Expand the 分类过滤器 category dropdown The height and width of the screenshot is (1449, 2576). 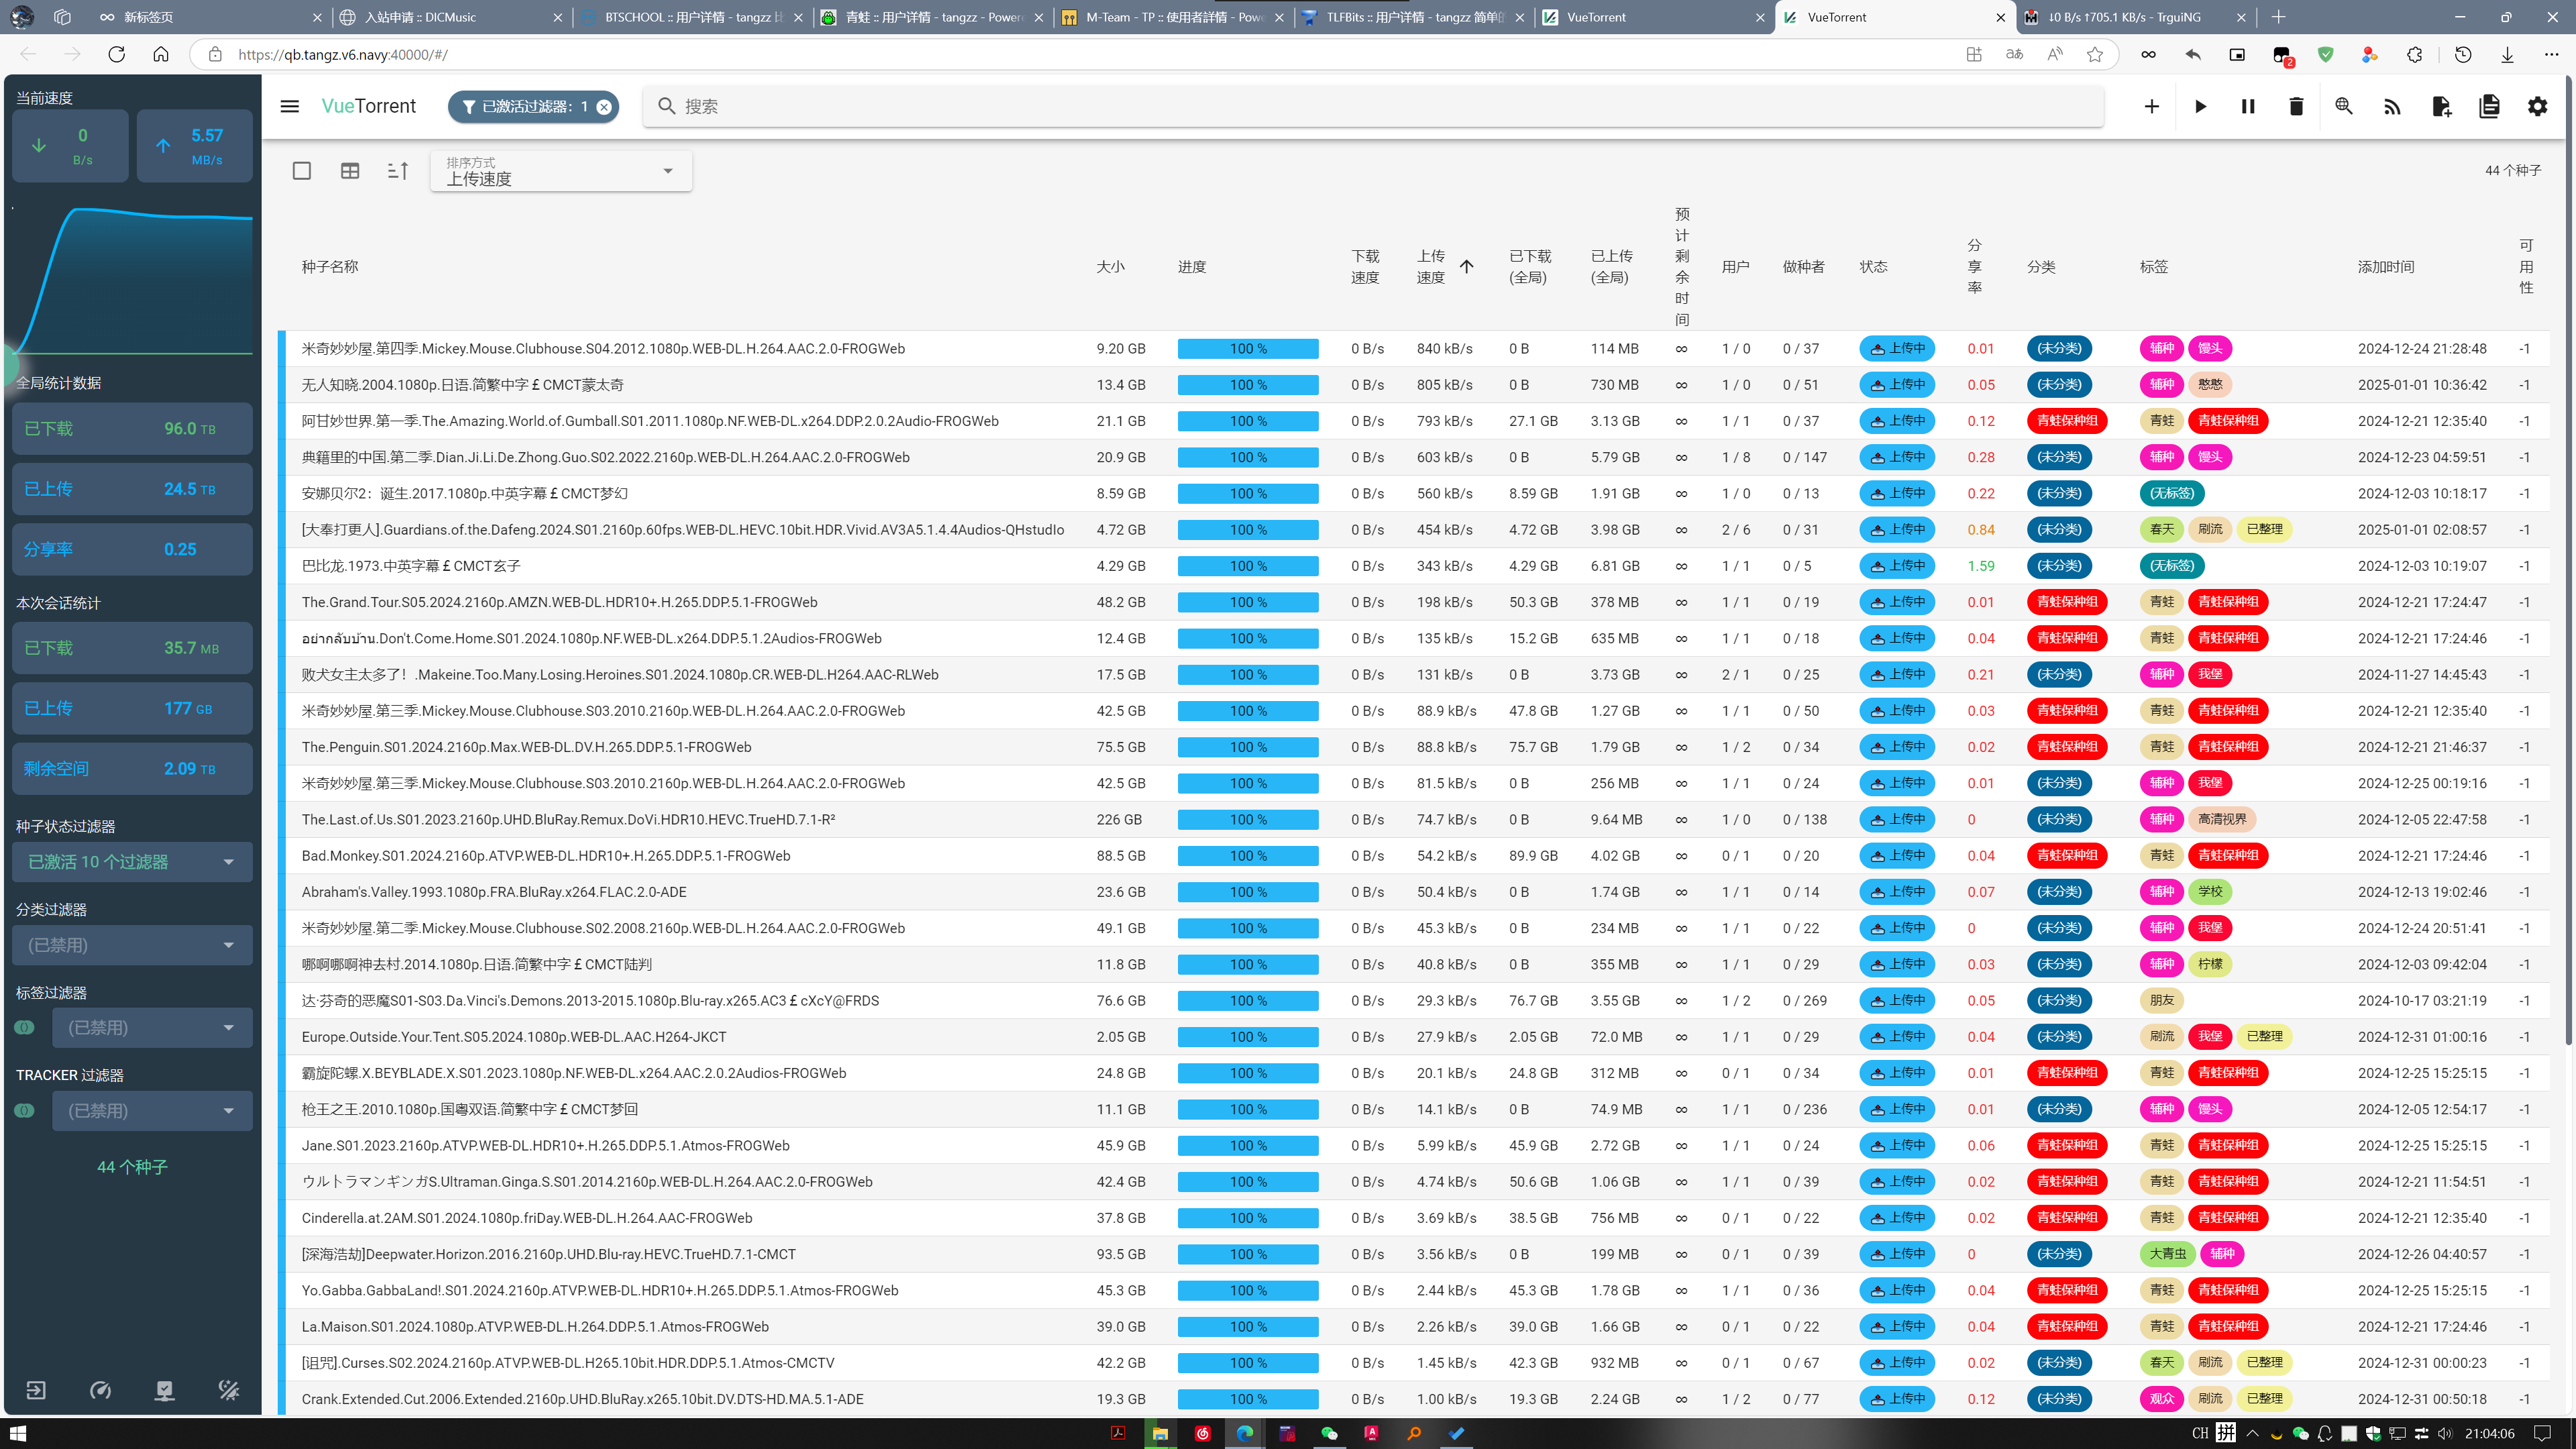click(x=132, y=945)
